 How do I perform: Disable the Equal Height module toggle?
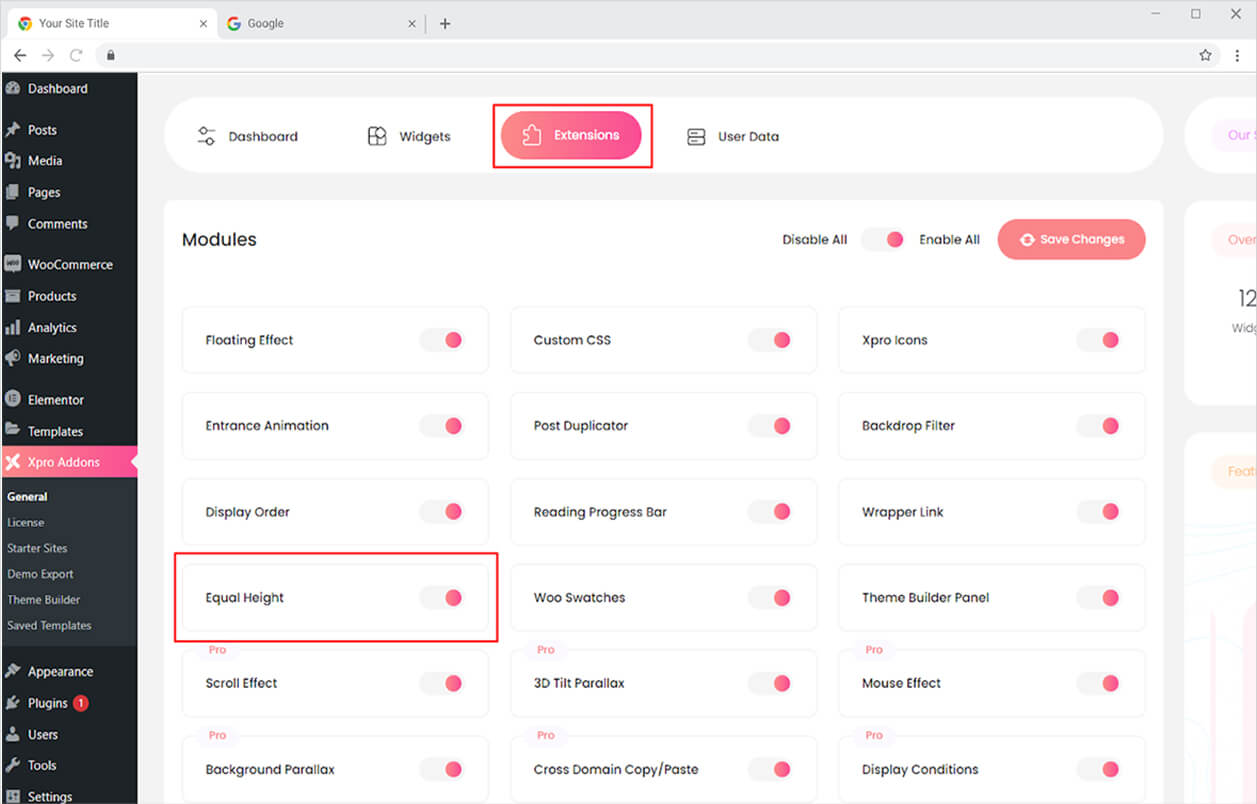click(441, 598)
